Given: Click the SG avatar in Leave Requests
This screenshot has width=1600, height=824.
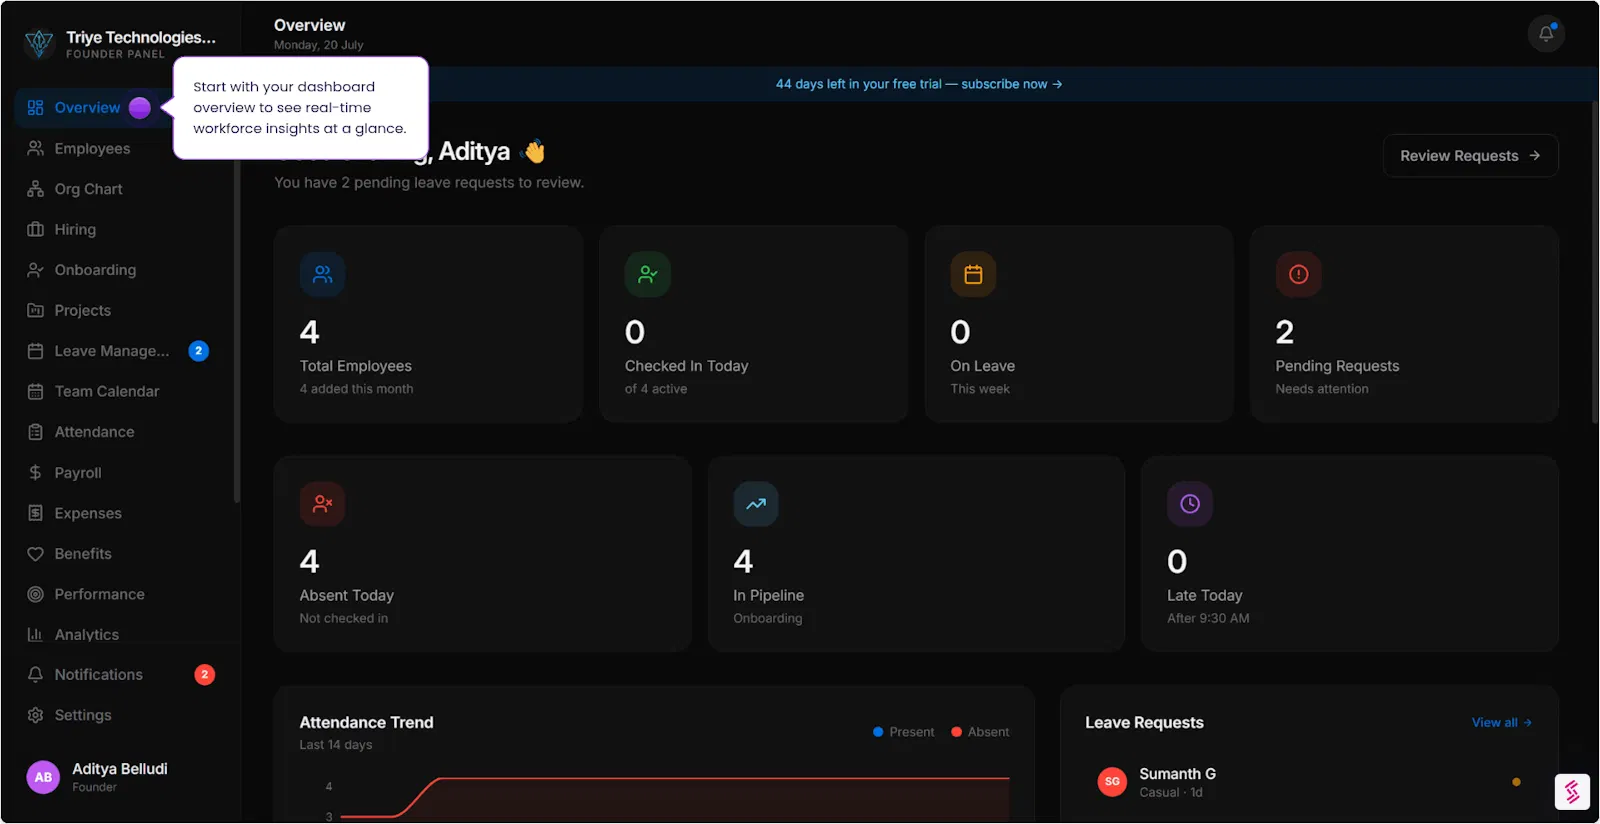Looking at the screenshot, I should [x=1112, y=782].
